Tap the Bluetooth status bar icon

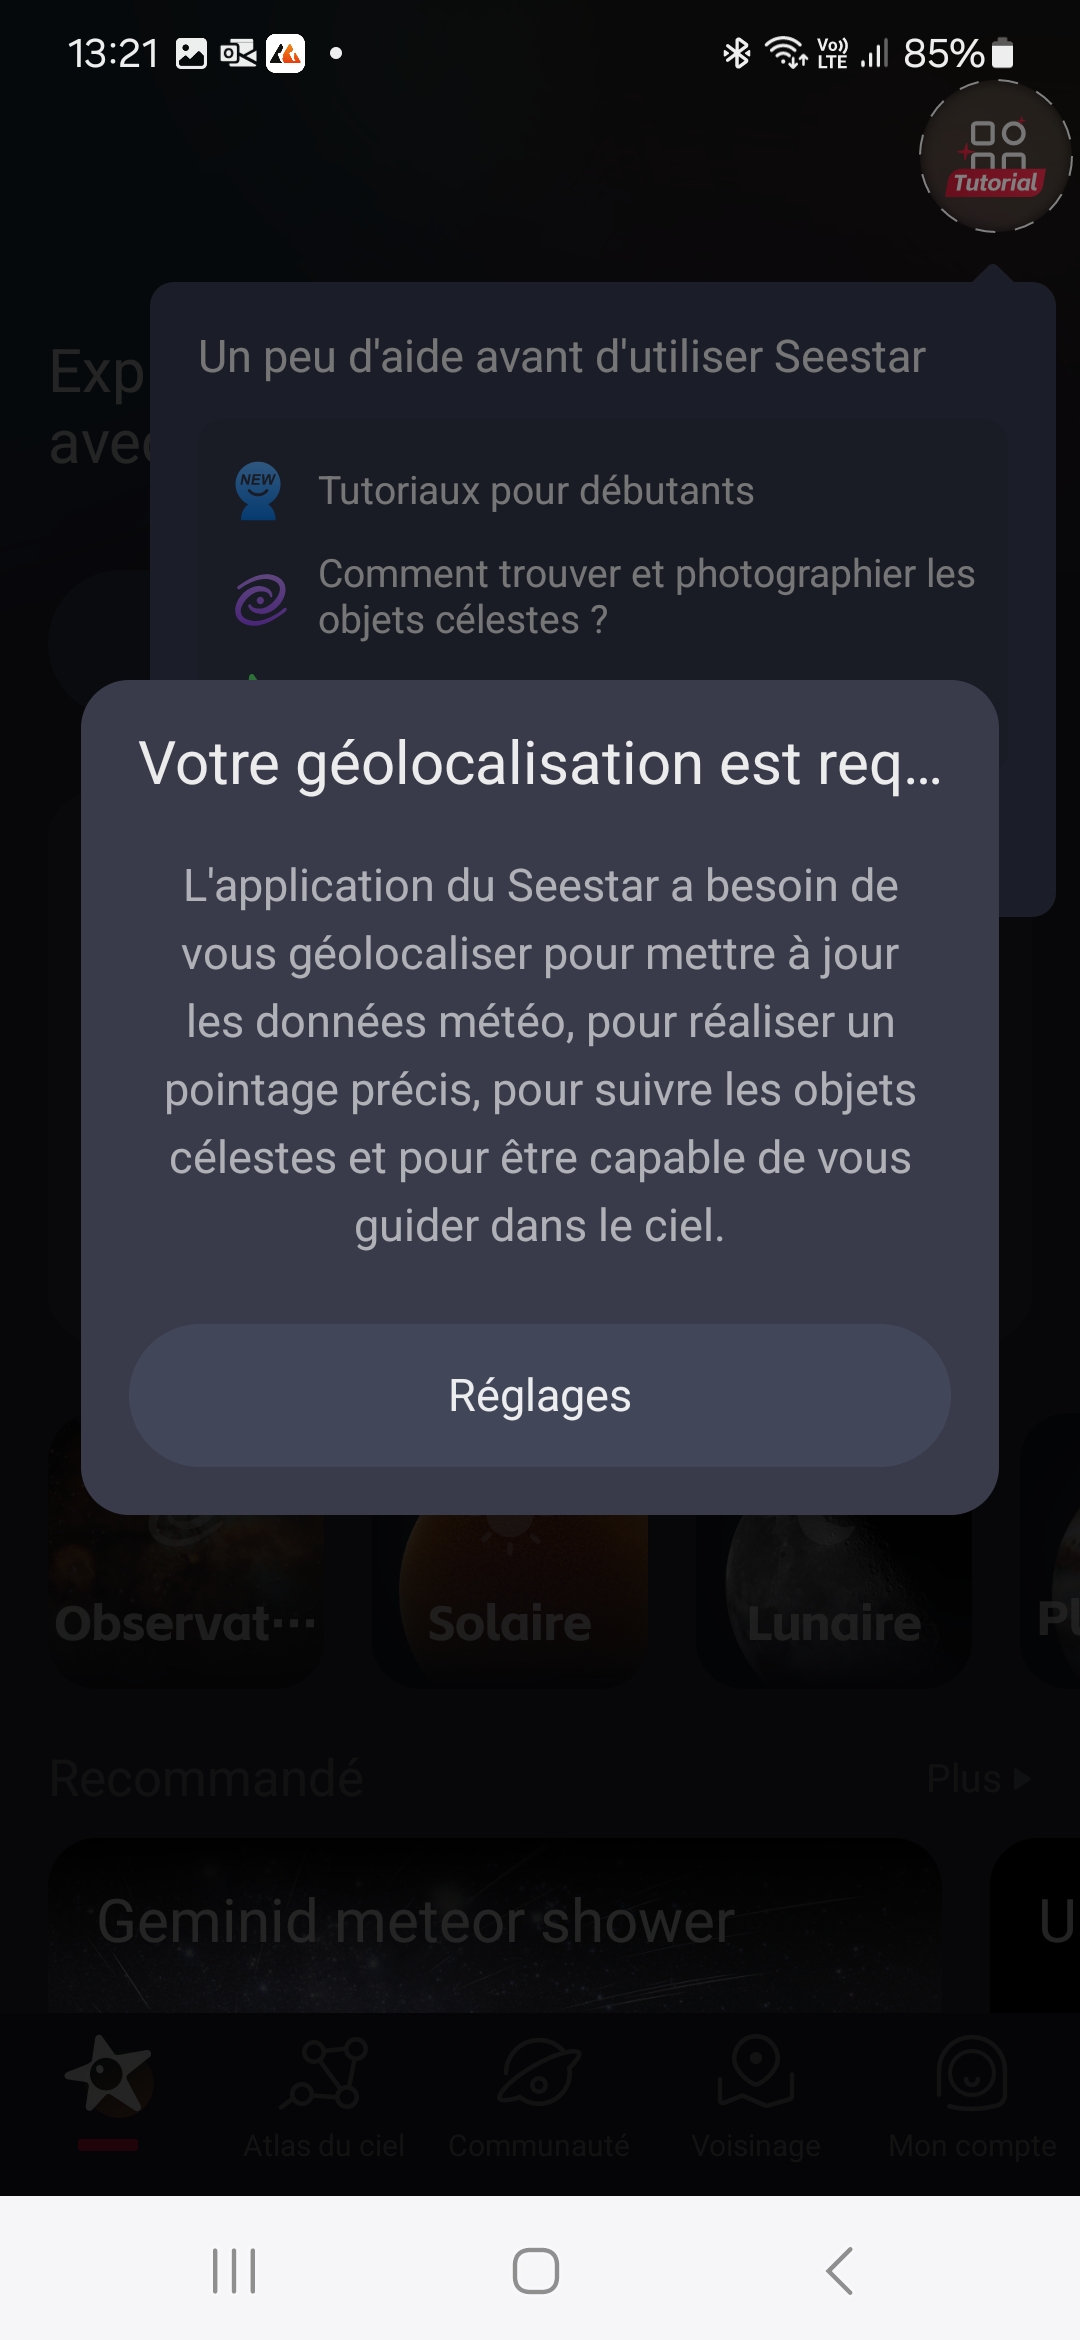pos(737,53)
